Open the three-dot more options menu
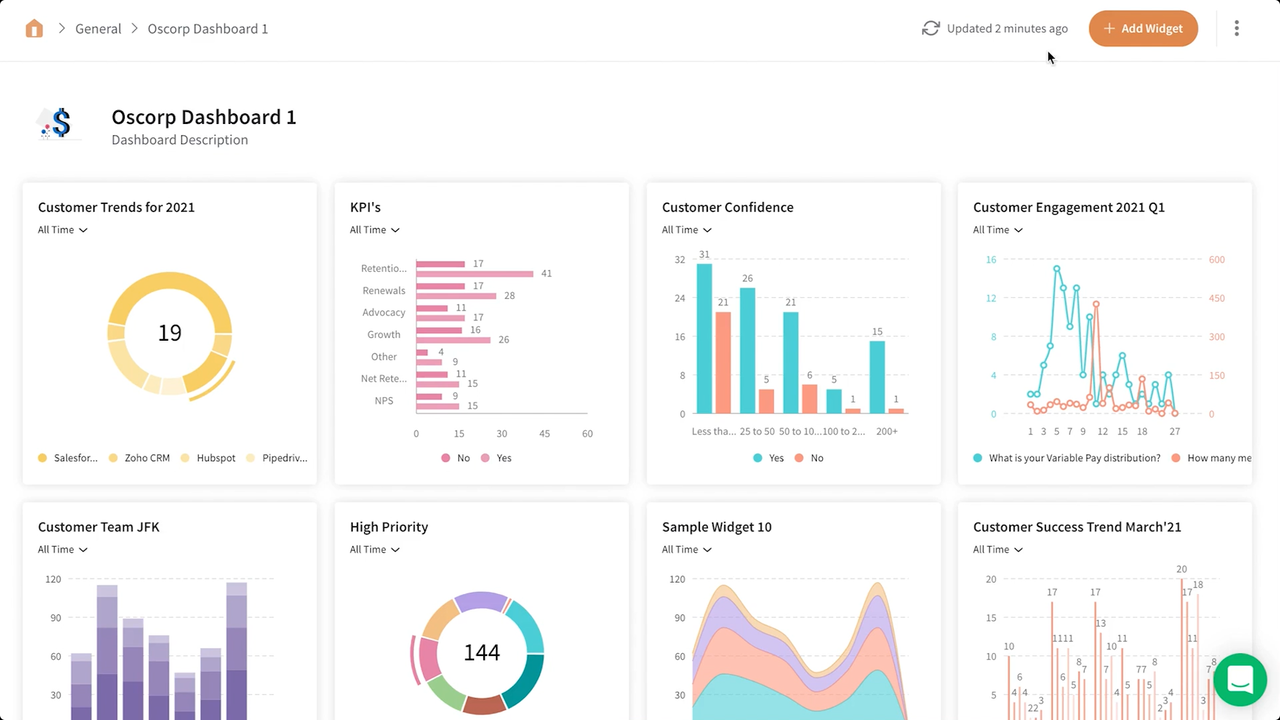The height and width of the screenshot is (720, 1280). 1236,28
